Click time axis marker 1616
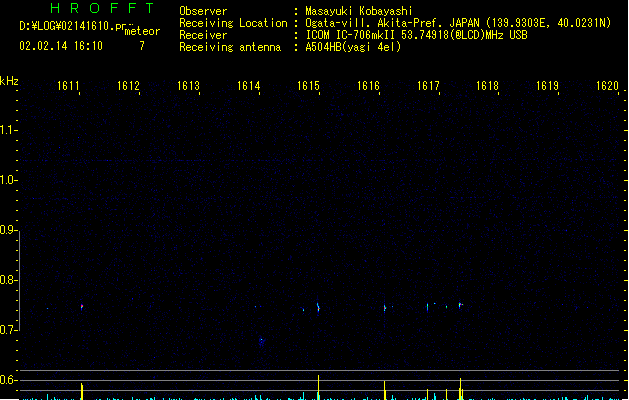 point(368,86)
